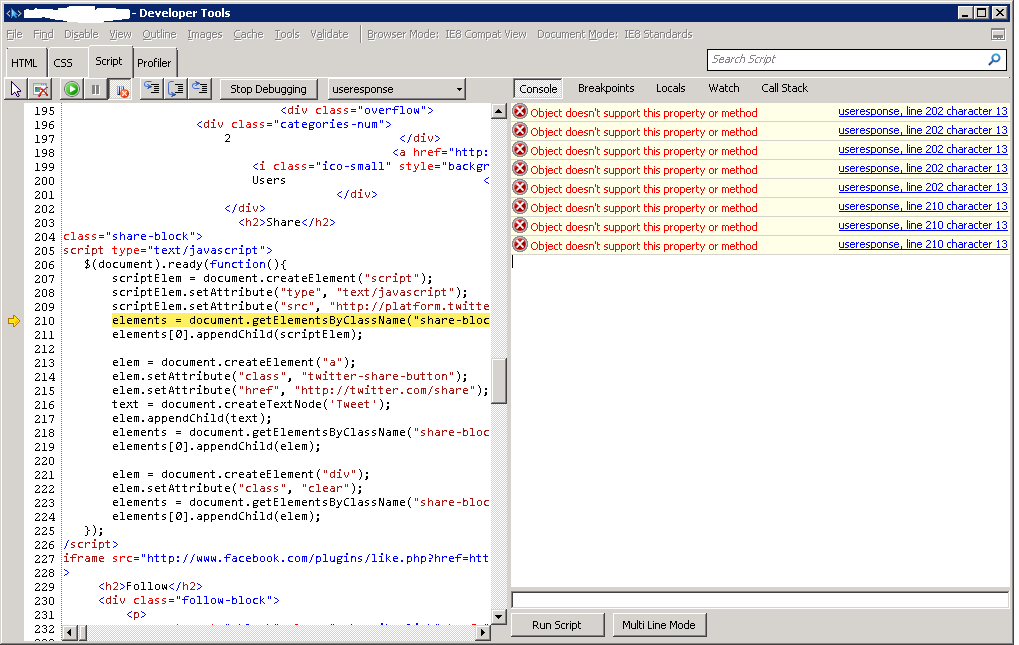Viewport: 1019px width, 645px height.
Task: Click the code pane vertical scrollbar thumb
Action: [x=498, y=381]
